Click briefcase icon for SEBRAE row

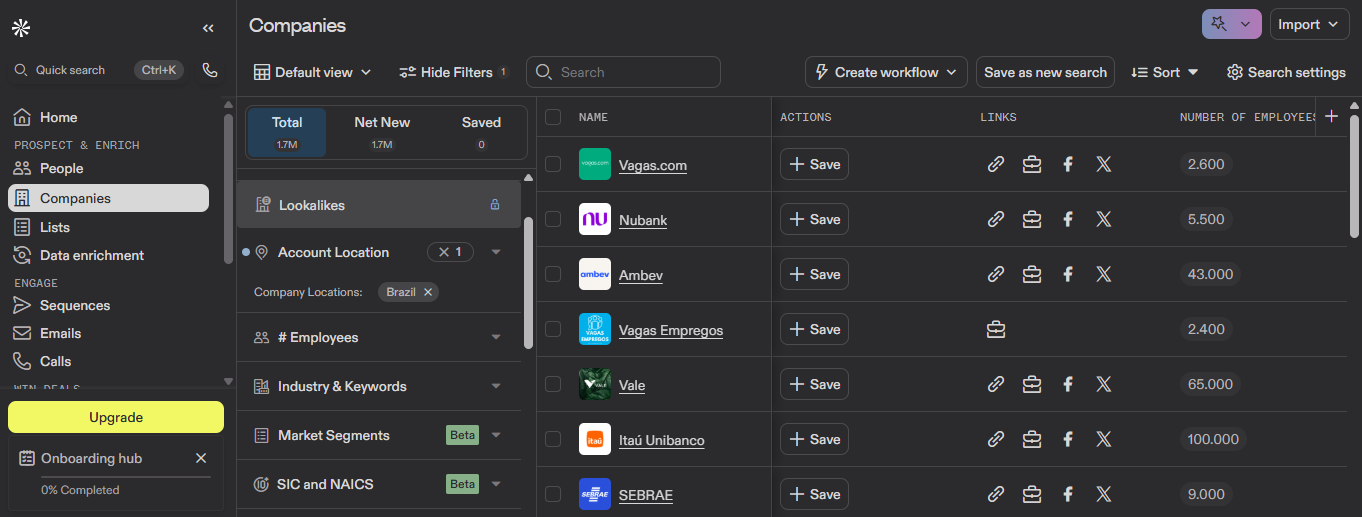[x=1032, y=494]
